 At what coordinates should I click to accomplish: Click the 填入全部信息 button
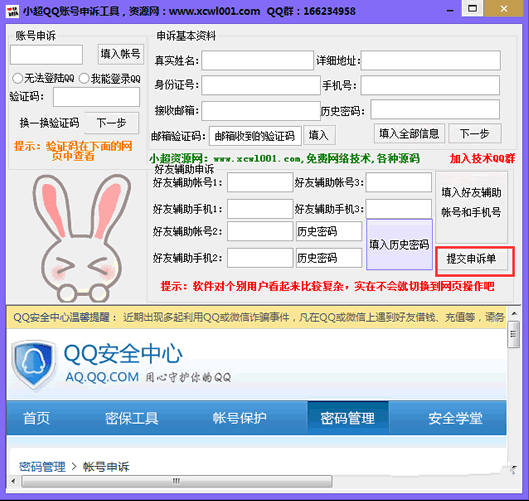(x=409, y=133)
